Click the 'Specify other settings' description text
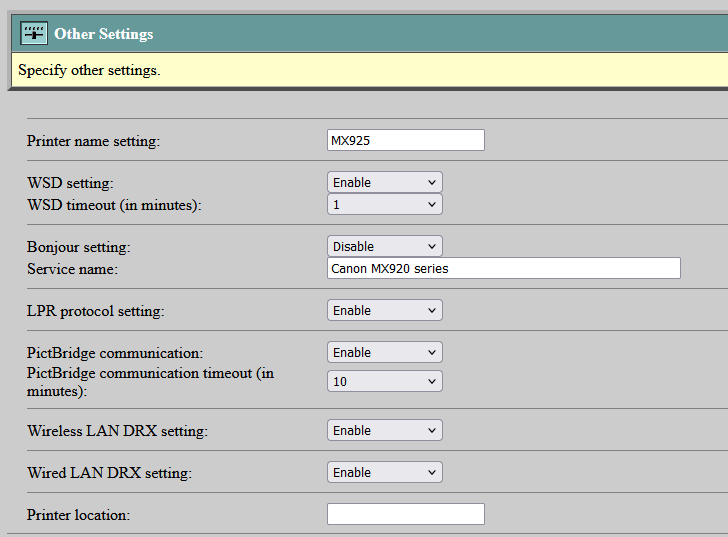 (x=89, y=71)
